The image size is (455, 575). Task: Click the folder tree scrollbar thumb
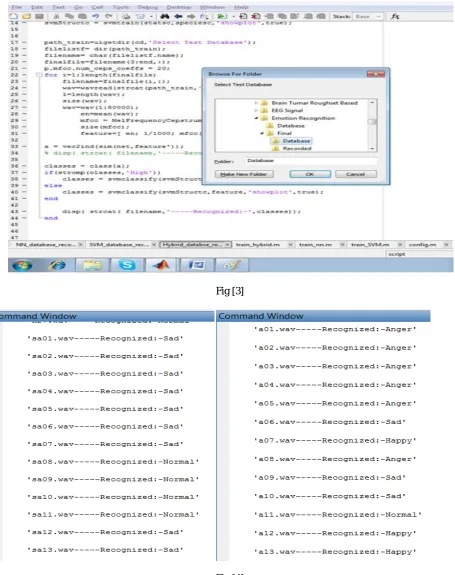pyautogui.click(x=372, y=122)
